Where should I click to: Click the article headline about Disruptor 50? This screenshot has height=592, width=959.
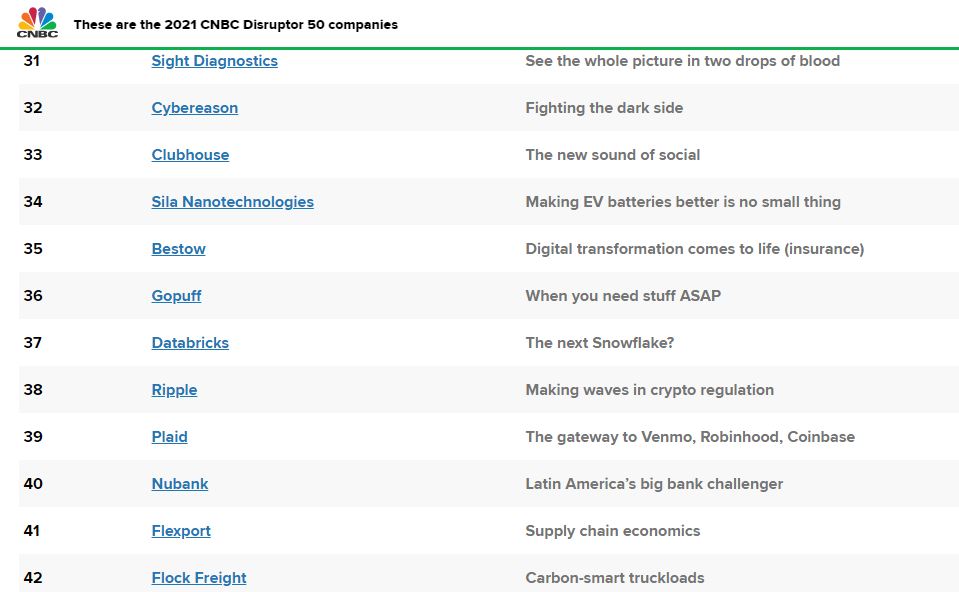click(235, 24)
